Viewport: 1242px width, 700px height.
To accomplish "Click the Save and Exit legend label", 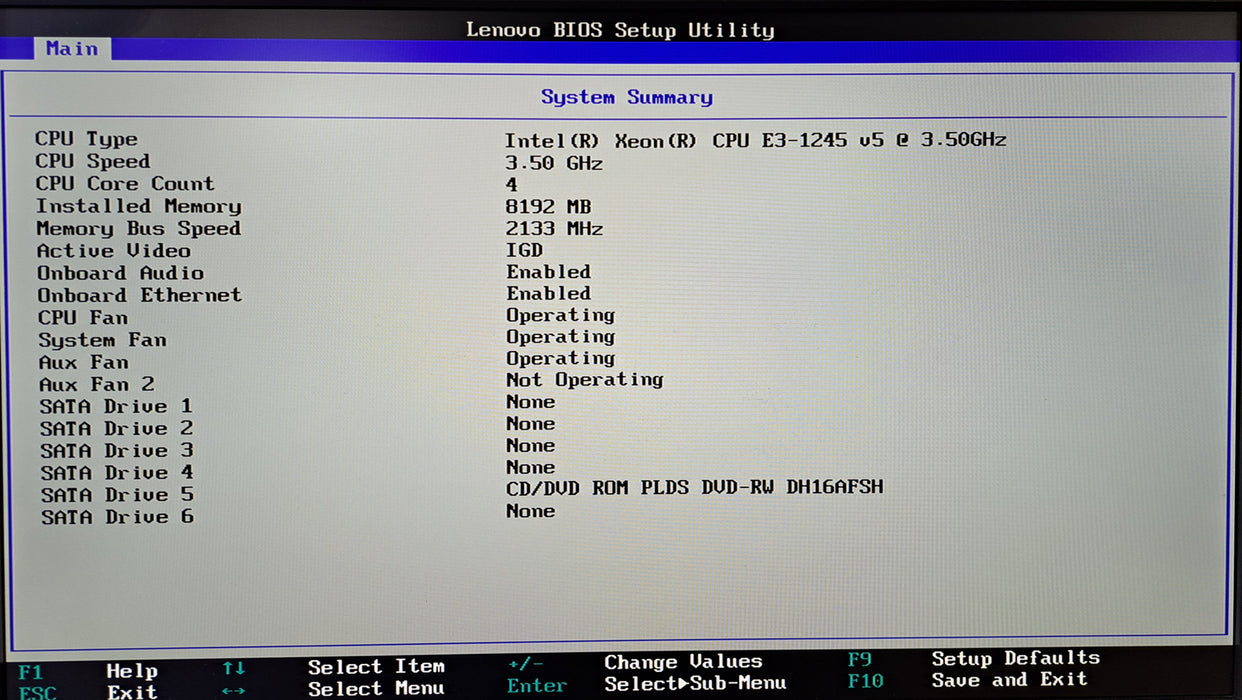I will coord(1009,680).
